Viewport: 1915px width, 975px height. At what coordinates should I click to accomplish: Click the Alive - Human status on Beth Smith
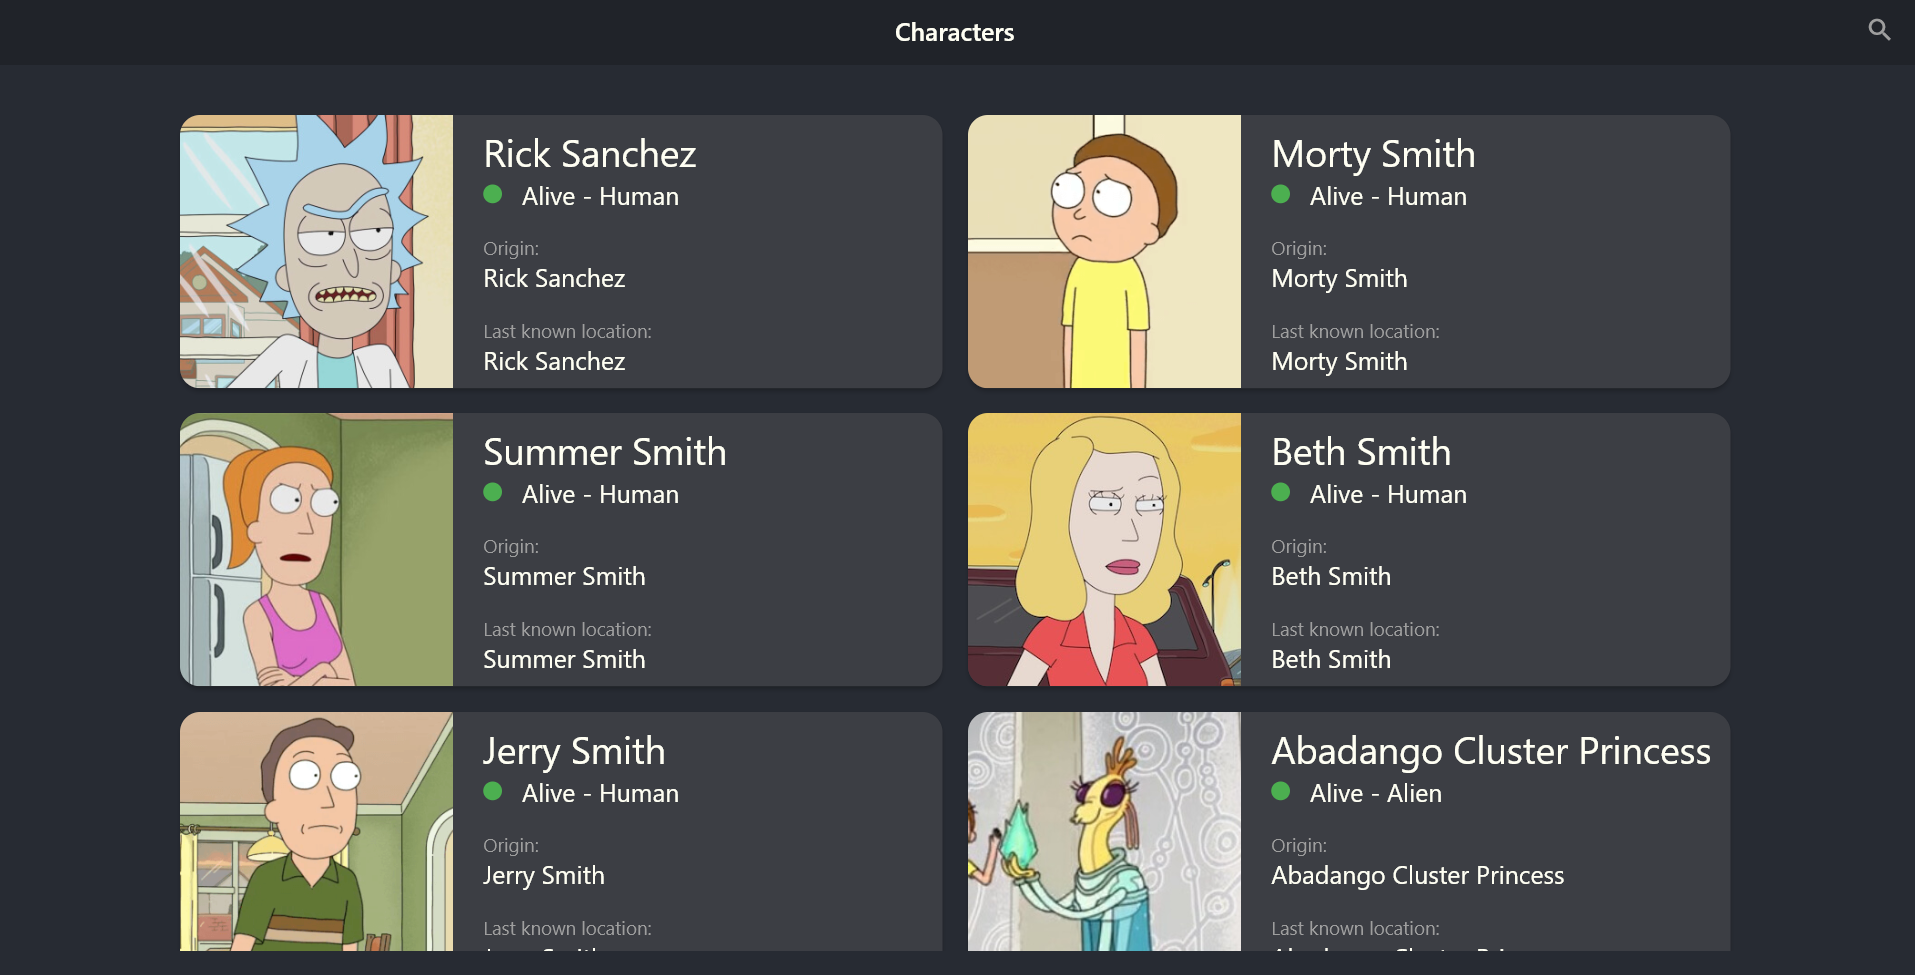click(1389, 493)
